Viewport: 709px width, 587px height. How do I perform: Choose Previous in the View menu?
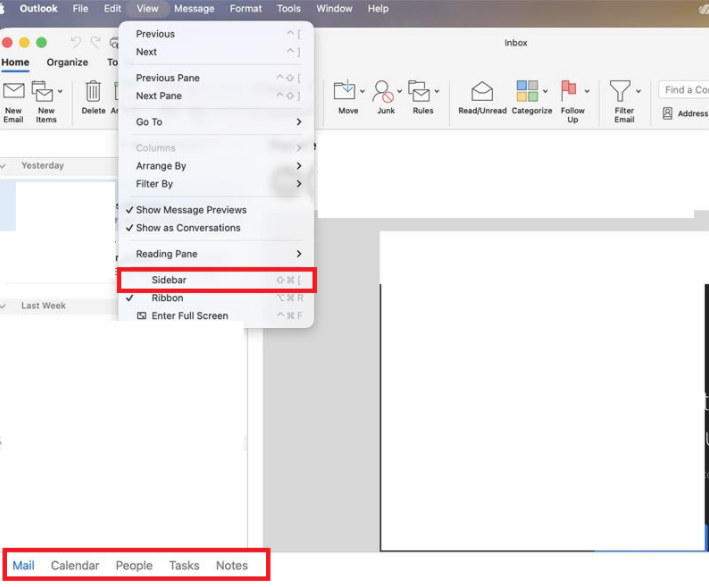[216, 34]
